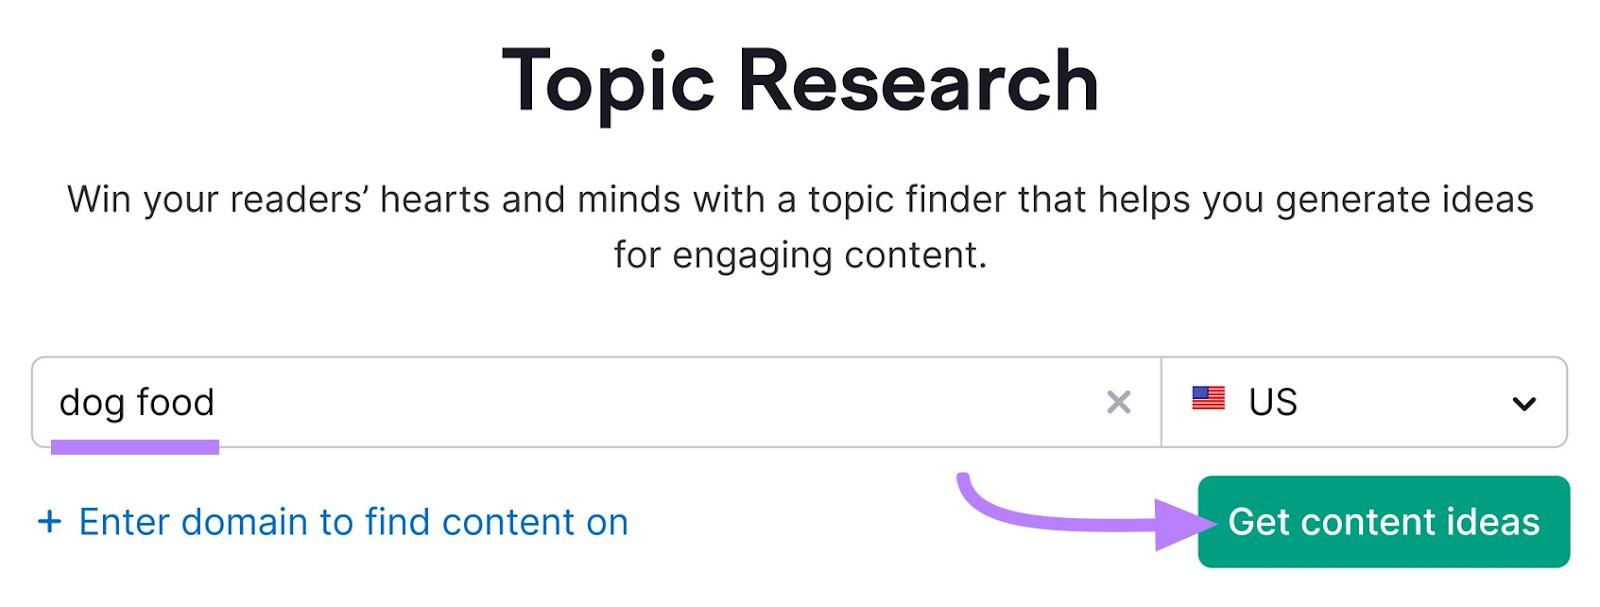Screen dimensions: 1600x607
Task: Select the dog food search text
Action: point(137,403)
